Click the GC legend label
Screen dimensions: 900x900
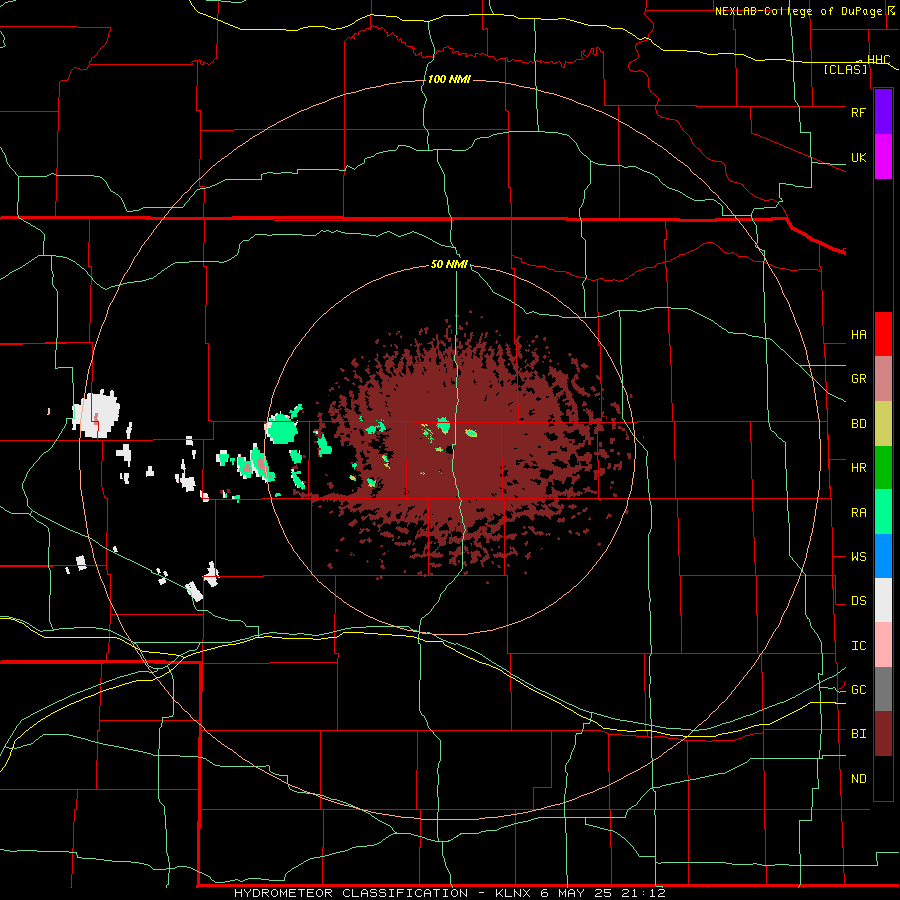(x=858, y=690)
